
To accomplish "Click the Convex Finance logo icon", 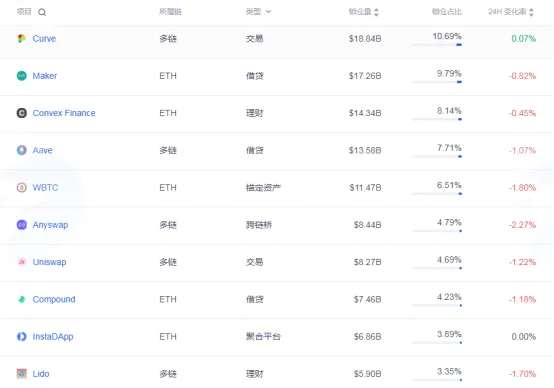I will click(22, 113).
